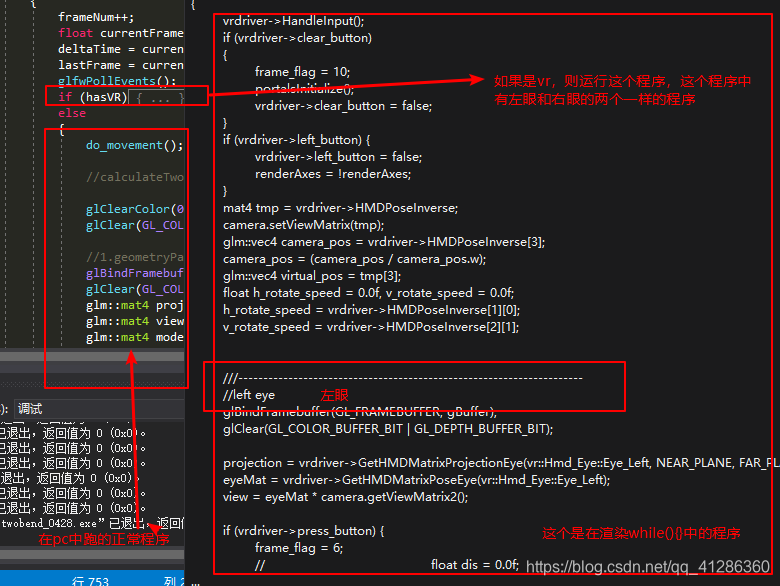This screenshot has height=586, width=780.
Task: Click the glm::mat4 proj declaration
Action: click(x=135, y=305)
